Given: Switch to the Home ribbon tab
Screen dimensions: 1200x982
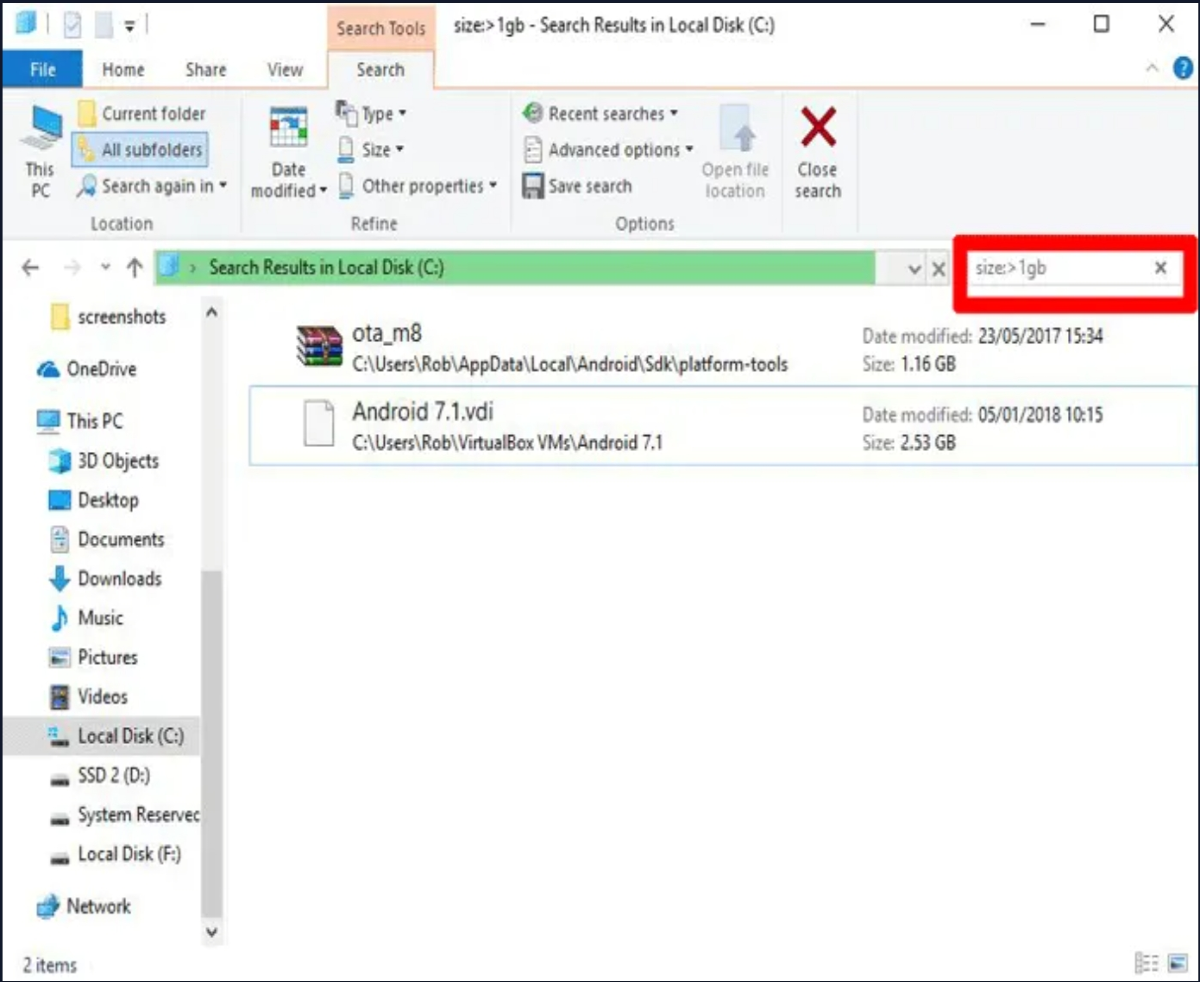Looking at the screenshot, I should 123,70.
